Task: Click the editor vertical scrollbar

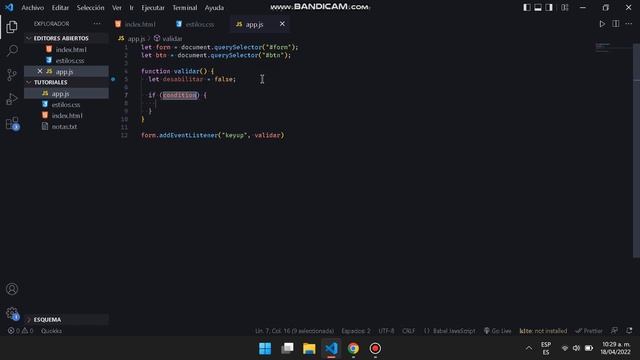Action: tap(636, 150)
